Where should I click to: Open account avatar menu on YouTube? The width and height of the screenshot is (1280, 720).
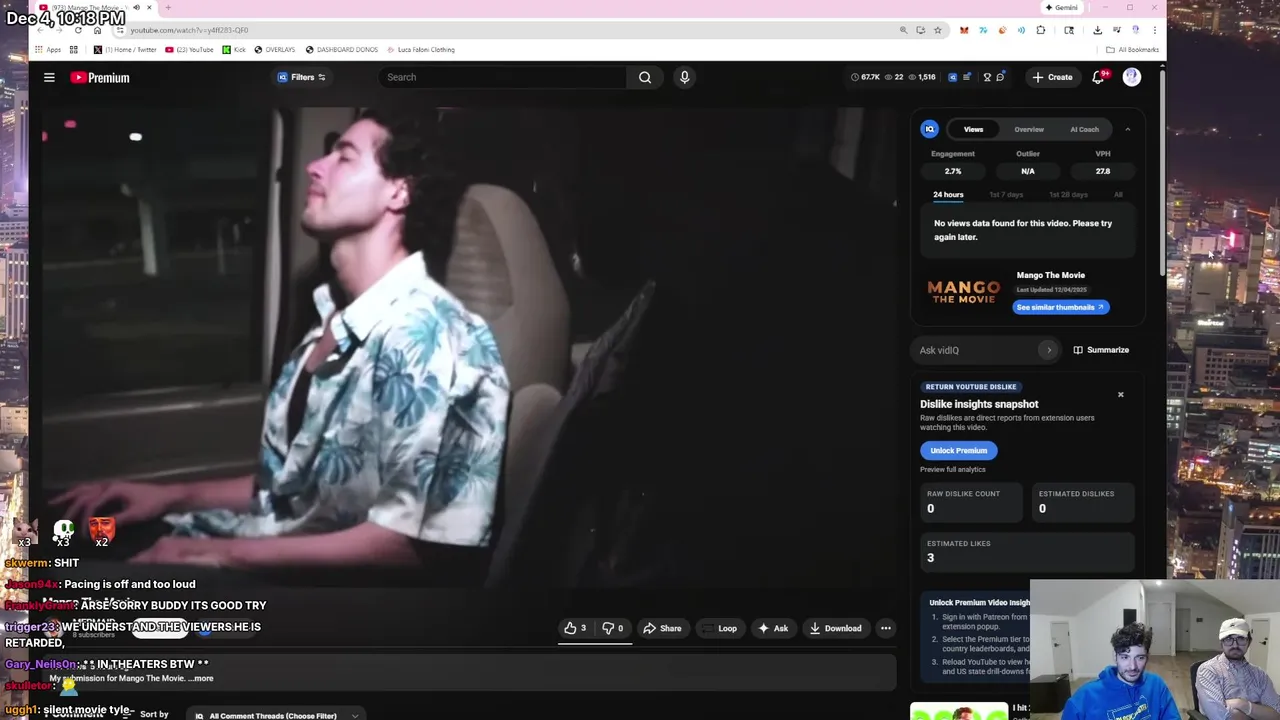pyautogui.click(x=1131, y=77)
